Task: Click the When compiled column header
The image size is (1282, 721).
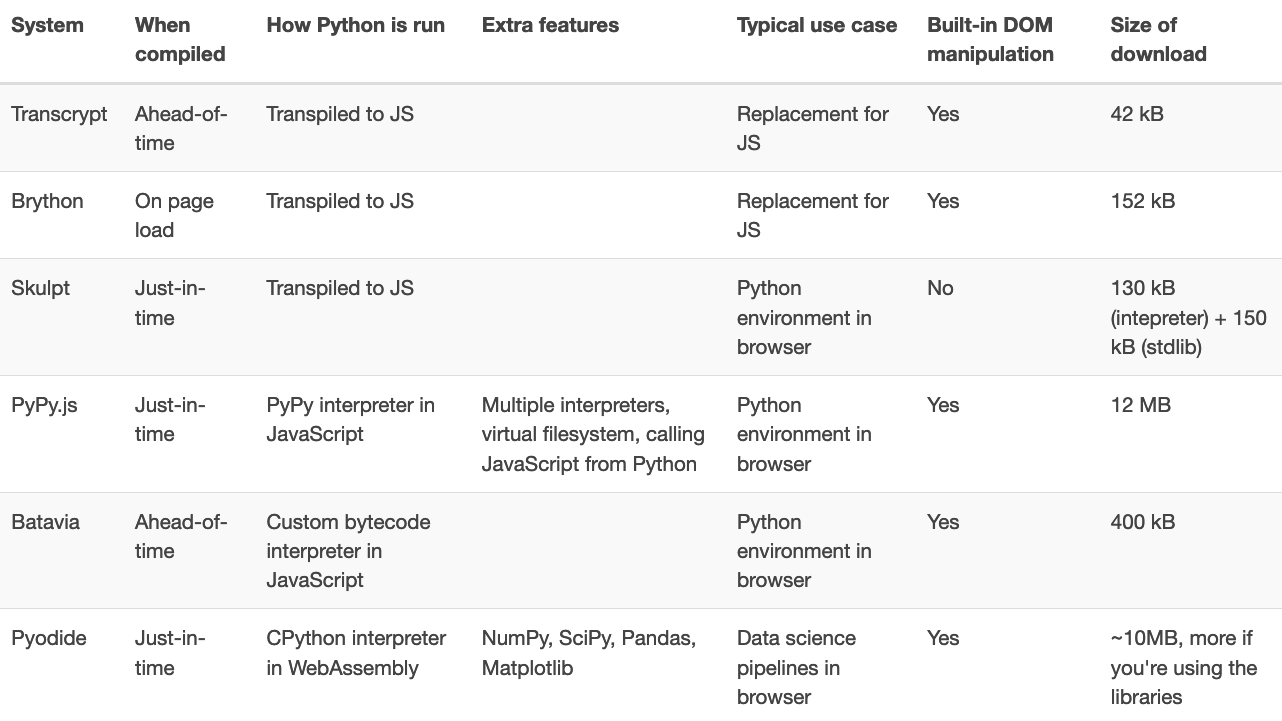Action: point(180,40)
